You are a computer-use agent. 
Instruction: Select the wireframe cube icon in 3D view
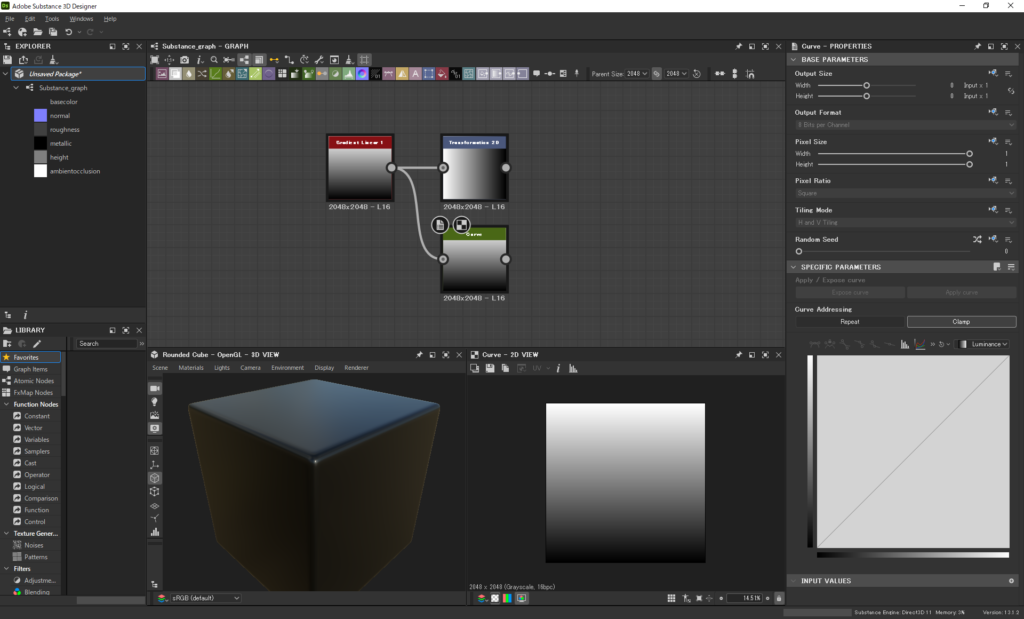point(155,492)
